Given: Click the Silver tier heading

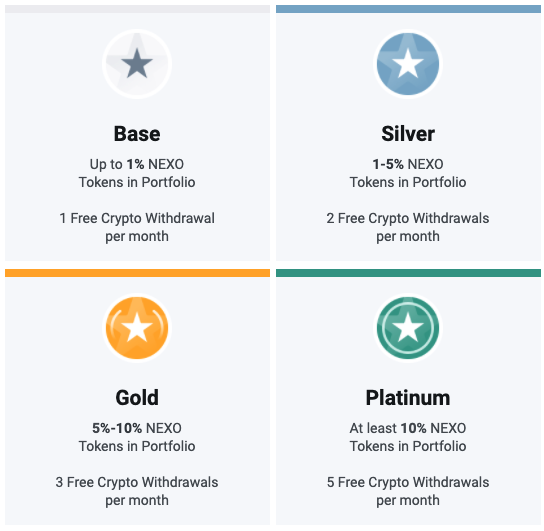Looking at the screenshot, I should pyautogui.click(x=408, y=134).
